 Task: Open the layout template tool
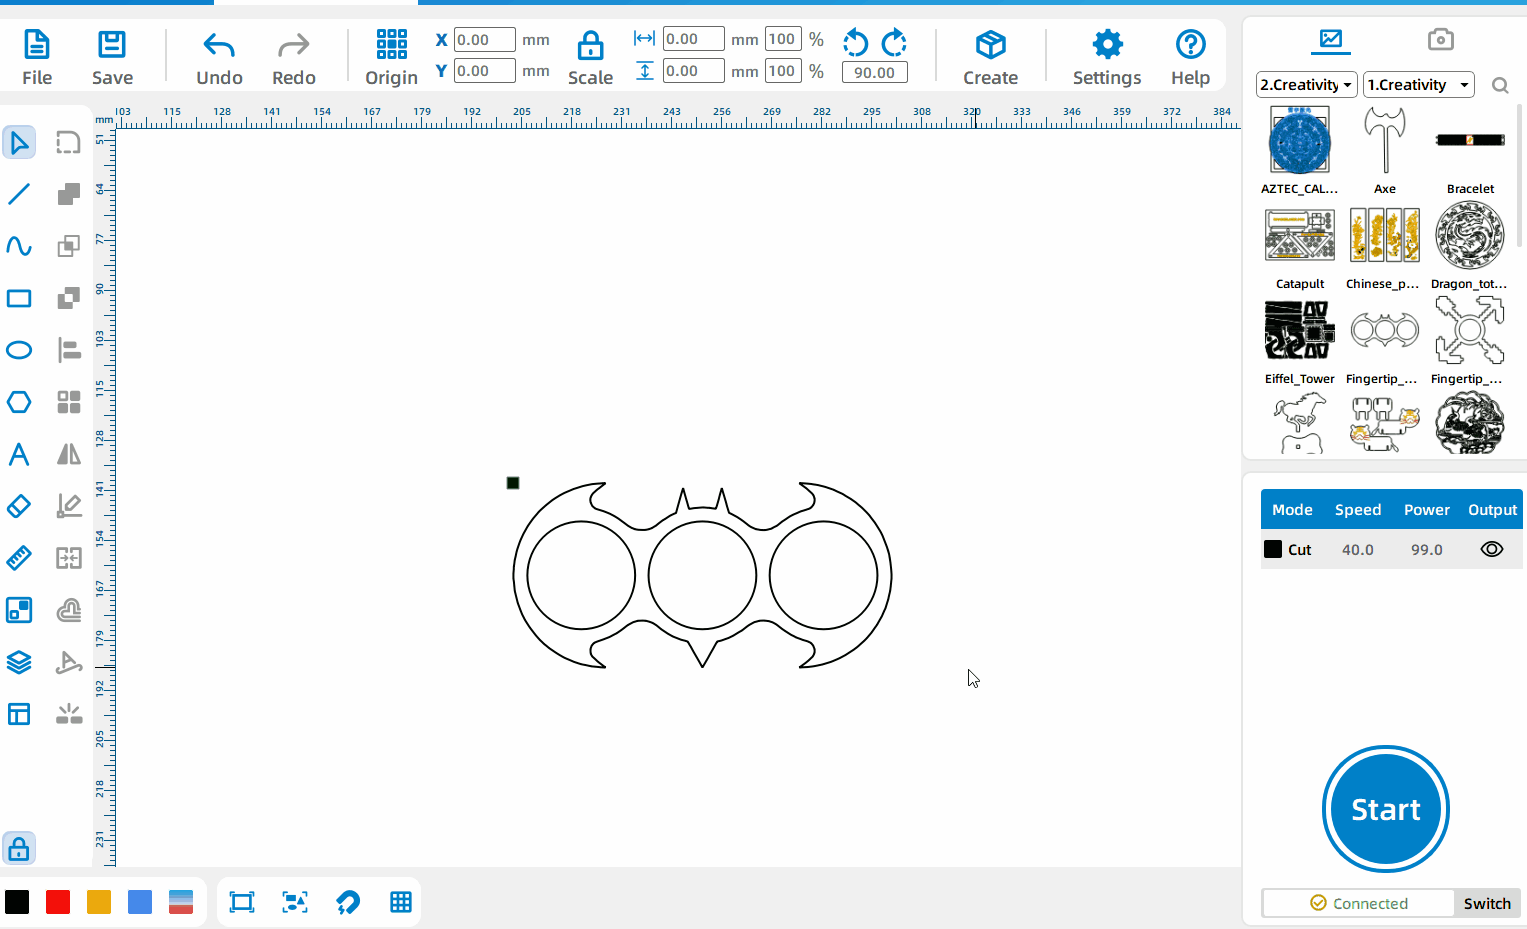tap(19, 714)
